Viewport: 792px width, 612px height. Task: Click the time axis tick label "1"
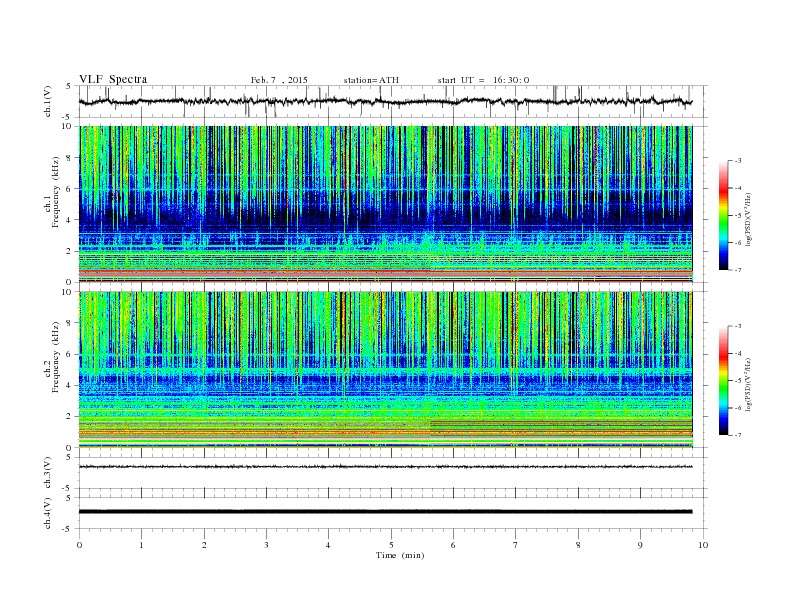coord(141,545)
